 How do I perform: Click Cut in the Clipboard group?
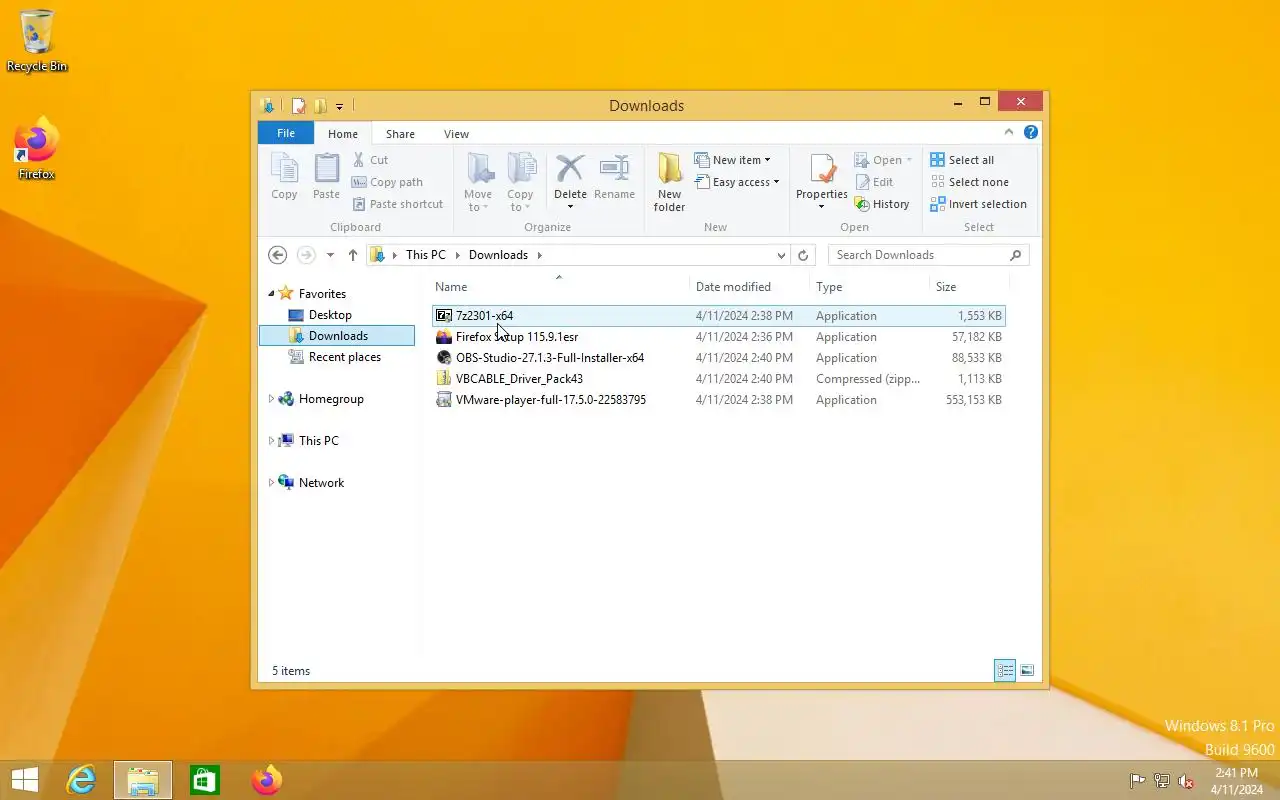(370, 160)
